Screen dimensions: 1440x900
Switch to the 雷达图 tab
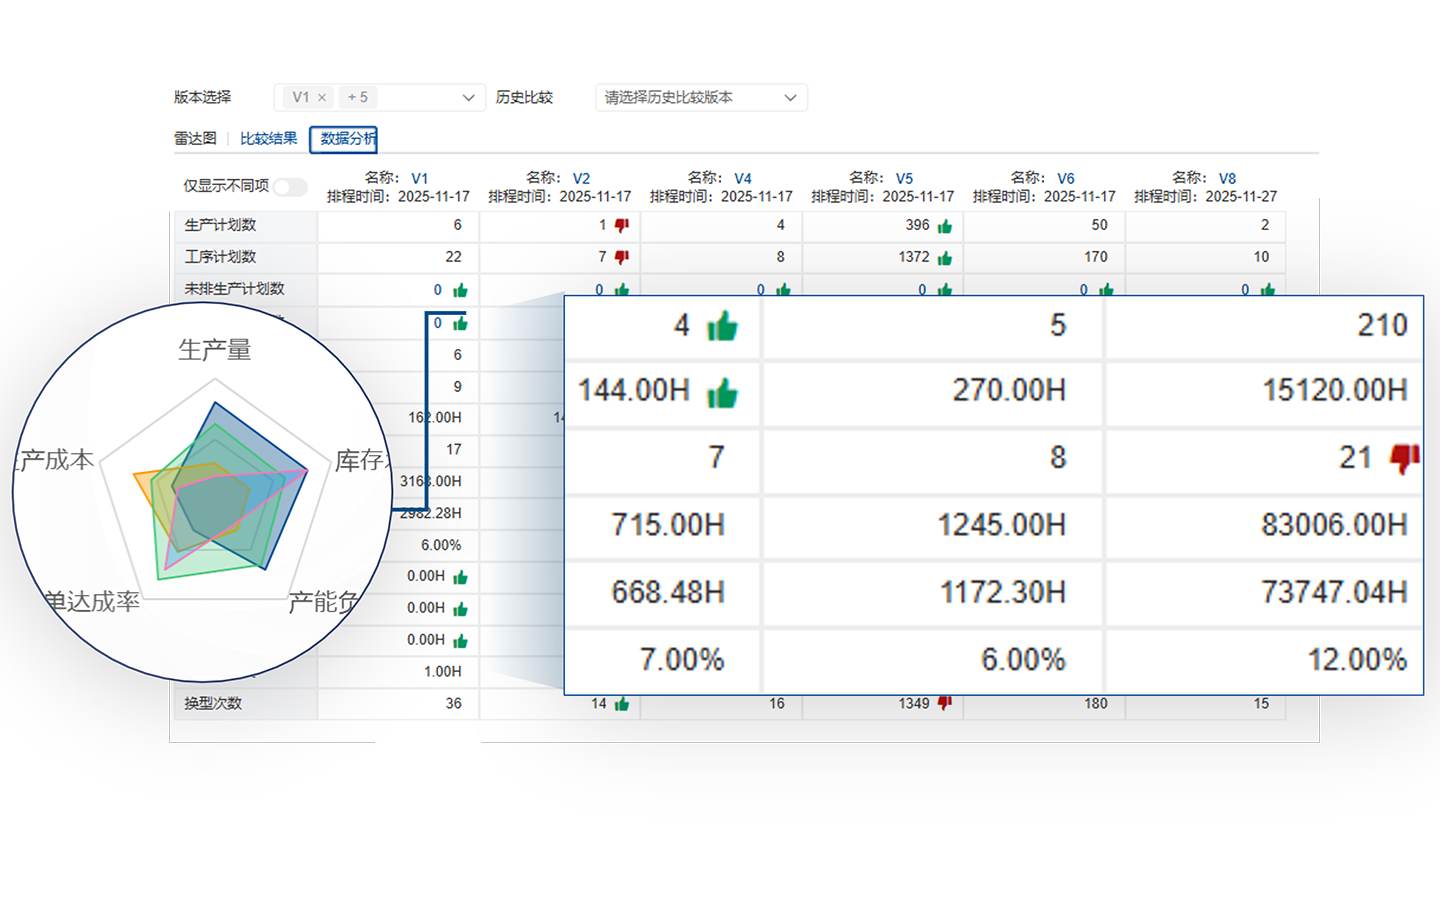pyautogui.click(x=195, y=139)
